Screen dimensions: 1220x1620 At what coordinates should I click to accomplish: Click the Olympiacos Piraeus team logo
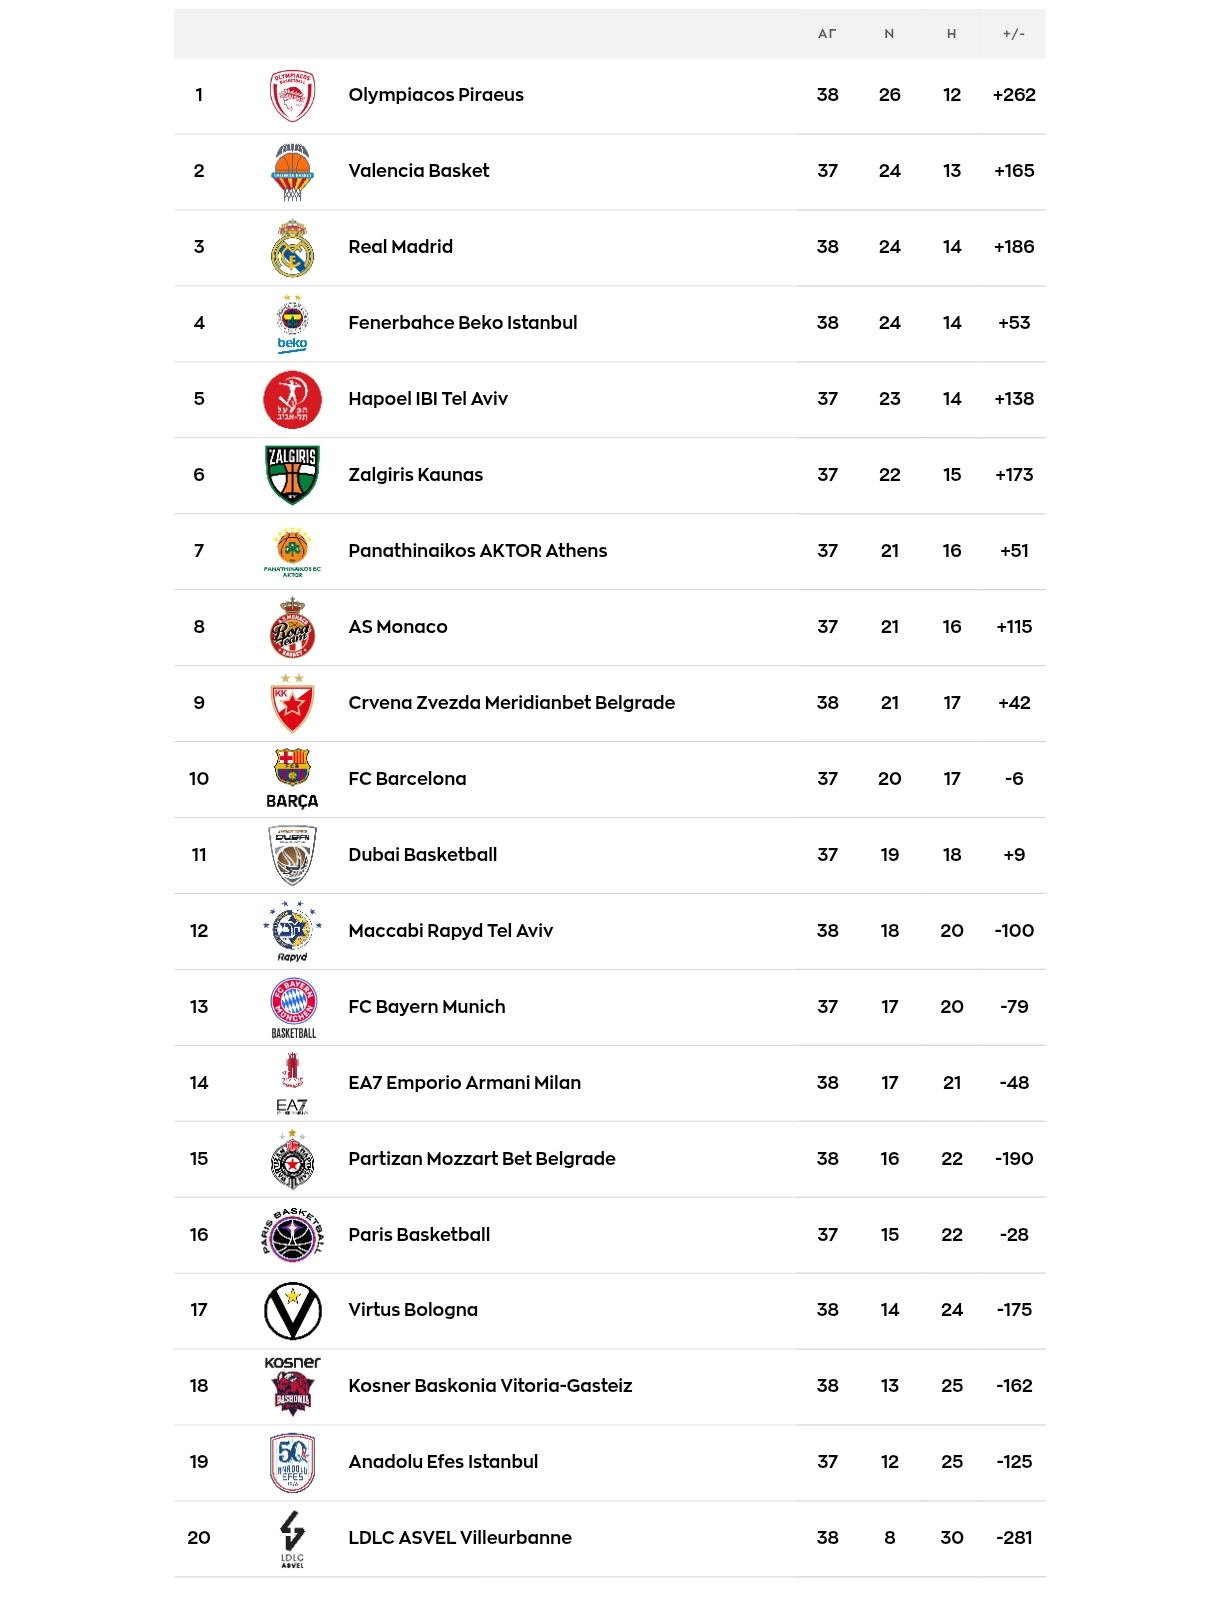pyautogui.click(x=292, y=96)
